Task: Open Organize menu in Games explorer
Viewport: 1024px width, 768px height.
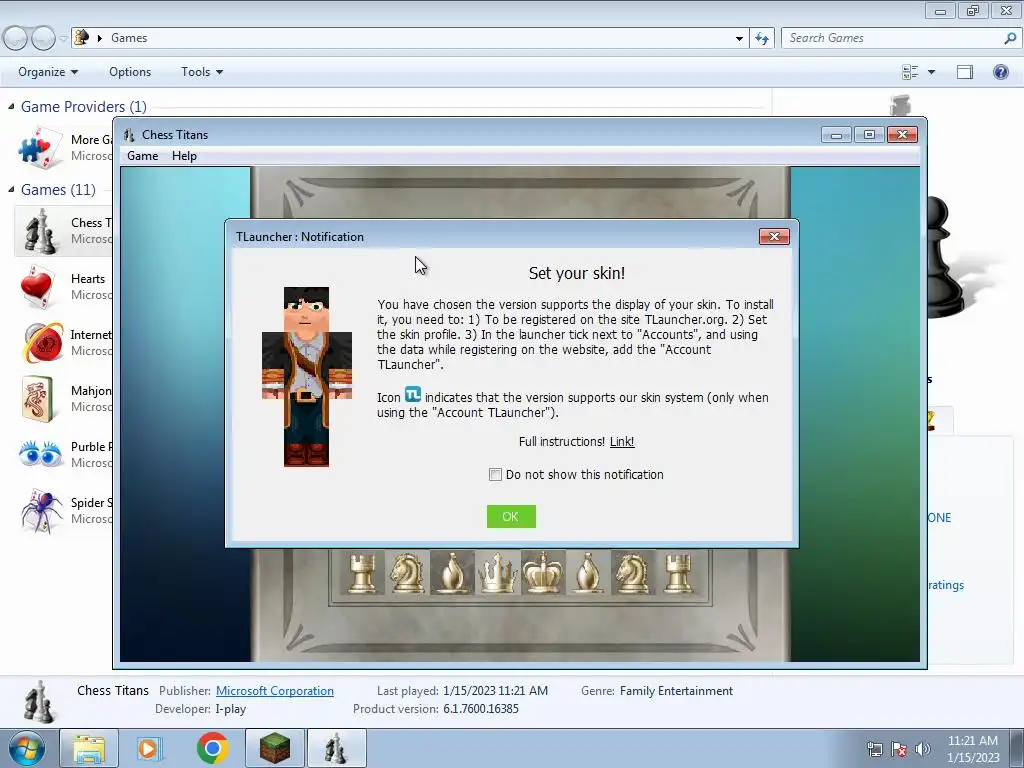Action: [48, 72]
